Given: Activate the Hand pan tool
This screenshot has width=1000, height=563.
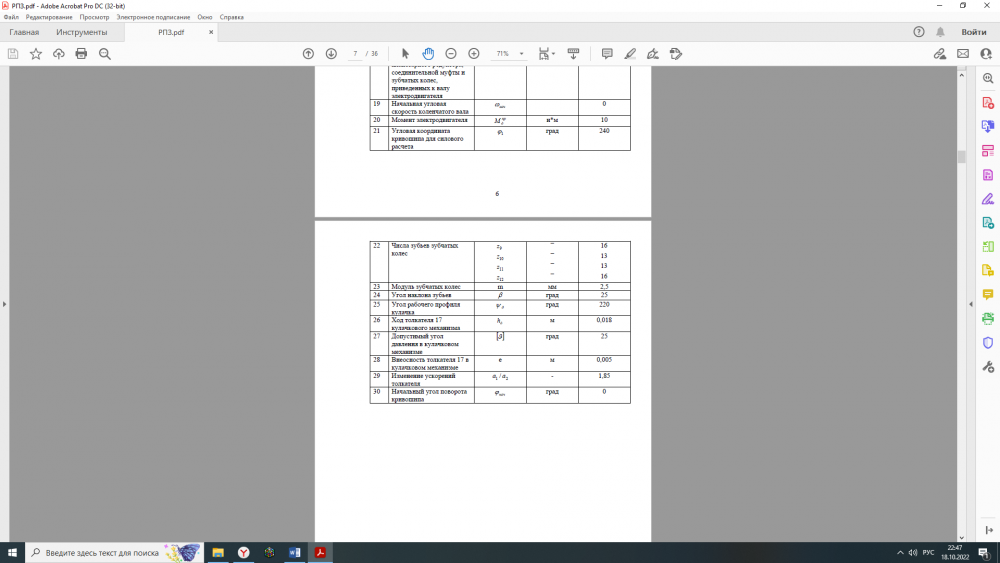Looking at the screenshot, I should pos(428,54).
